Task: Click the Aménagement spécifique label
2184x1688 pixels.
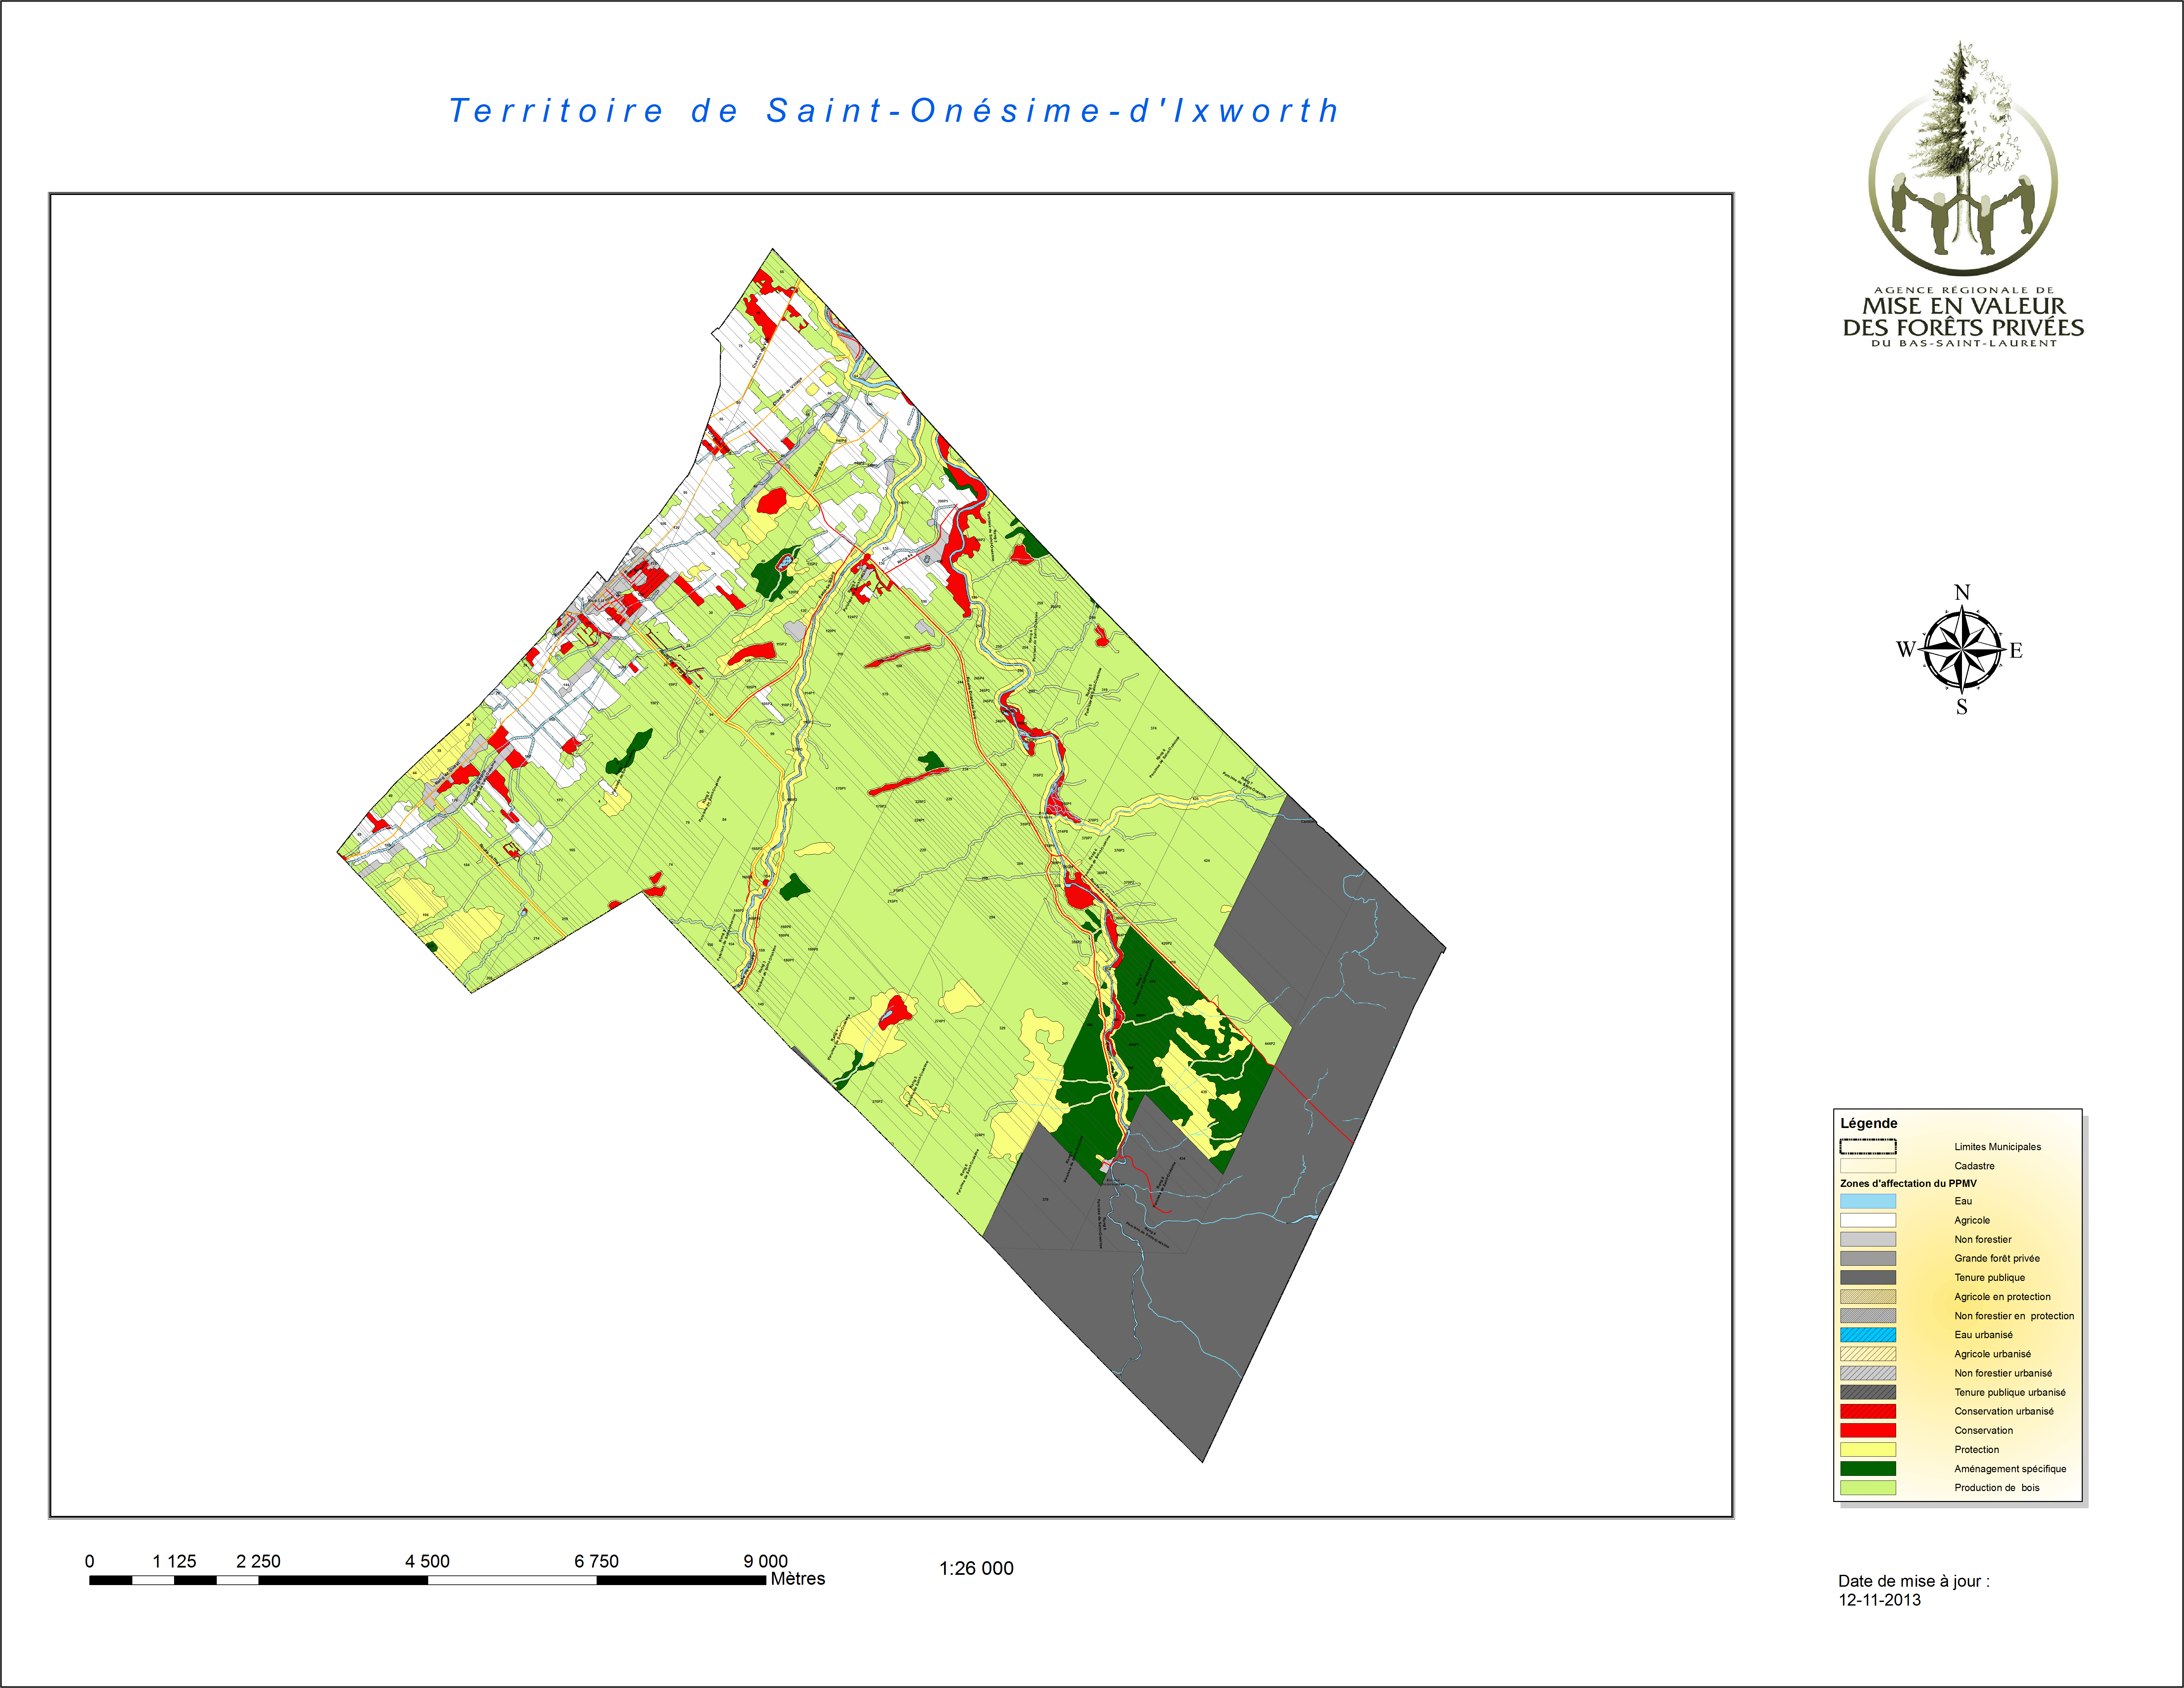Action: (2010, 1469)
